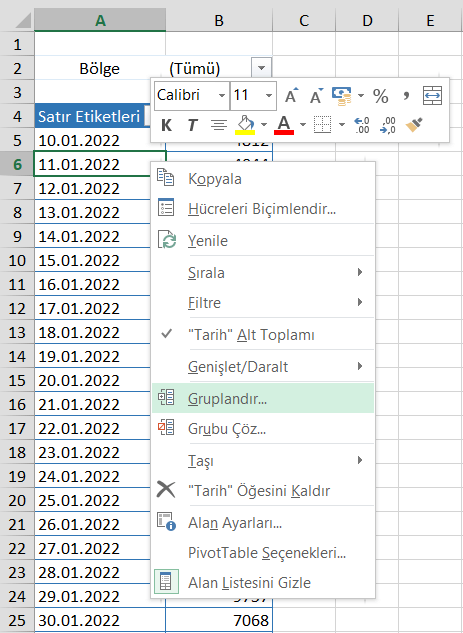Screen dimensions: 463x633
Task: Open the Bölge (Tümü) filter dropdown
Action: tap(261, 68)
